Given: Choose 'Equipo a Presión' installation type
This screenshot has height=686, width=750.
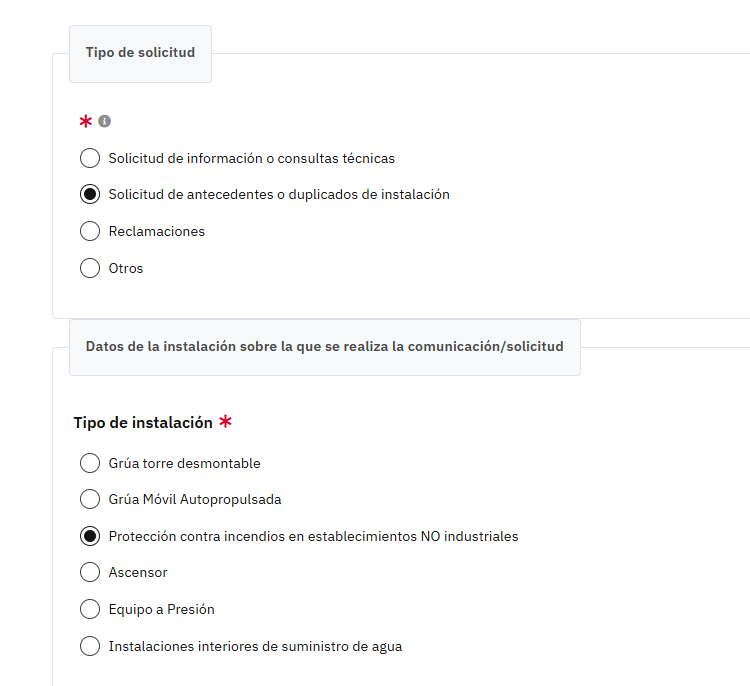Looking at the screenshot, I should 90,609.
